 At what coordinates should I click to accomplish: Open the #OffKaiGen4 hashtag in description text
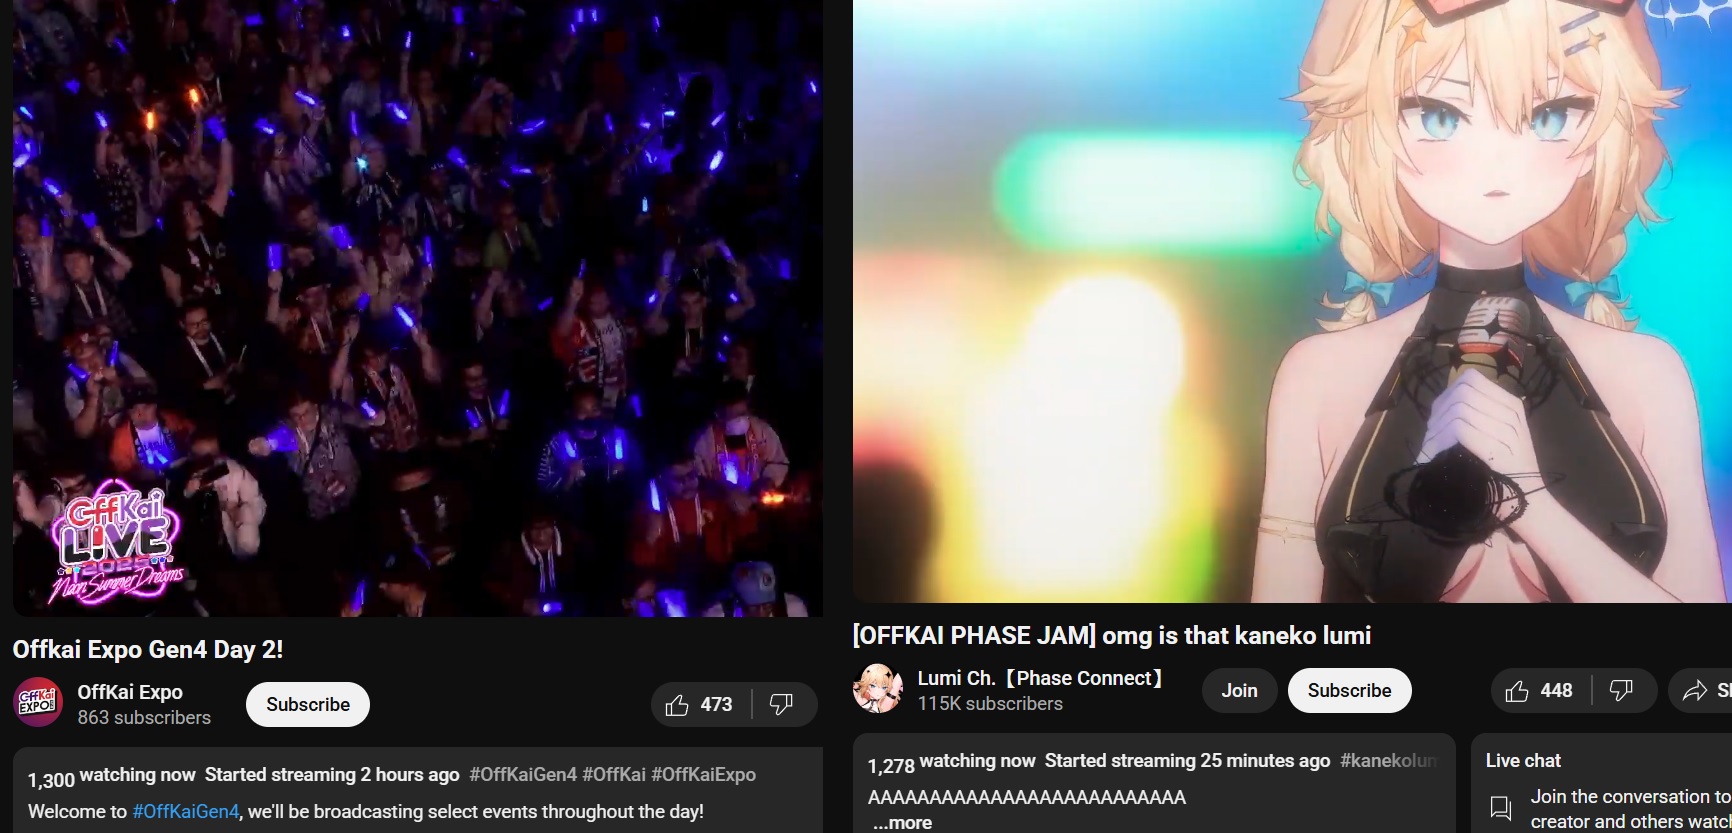[x=186, y=812]
